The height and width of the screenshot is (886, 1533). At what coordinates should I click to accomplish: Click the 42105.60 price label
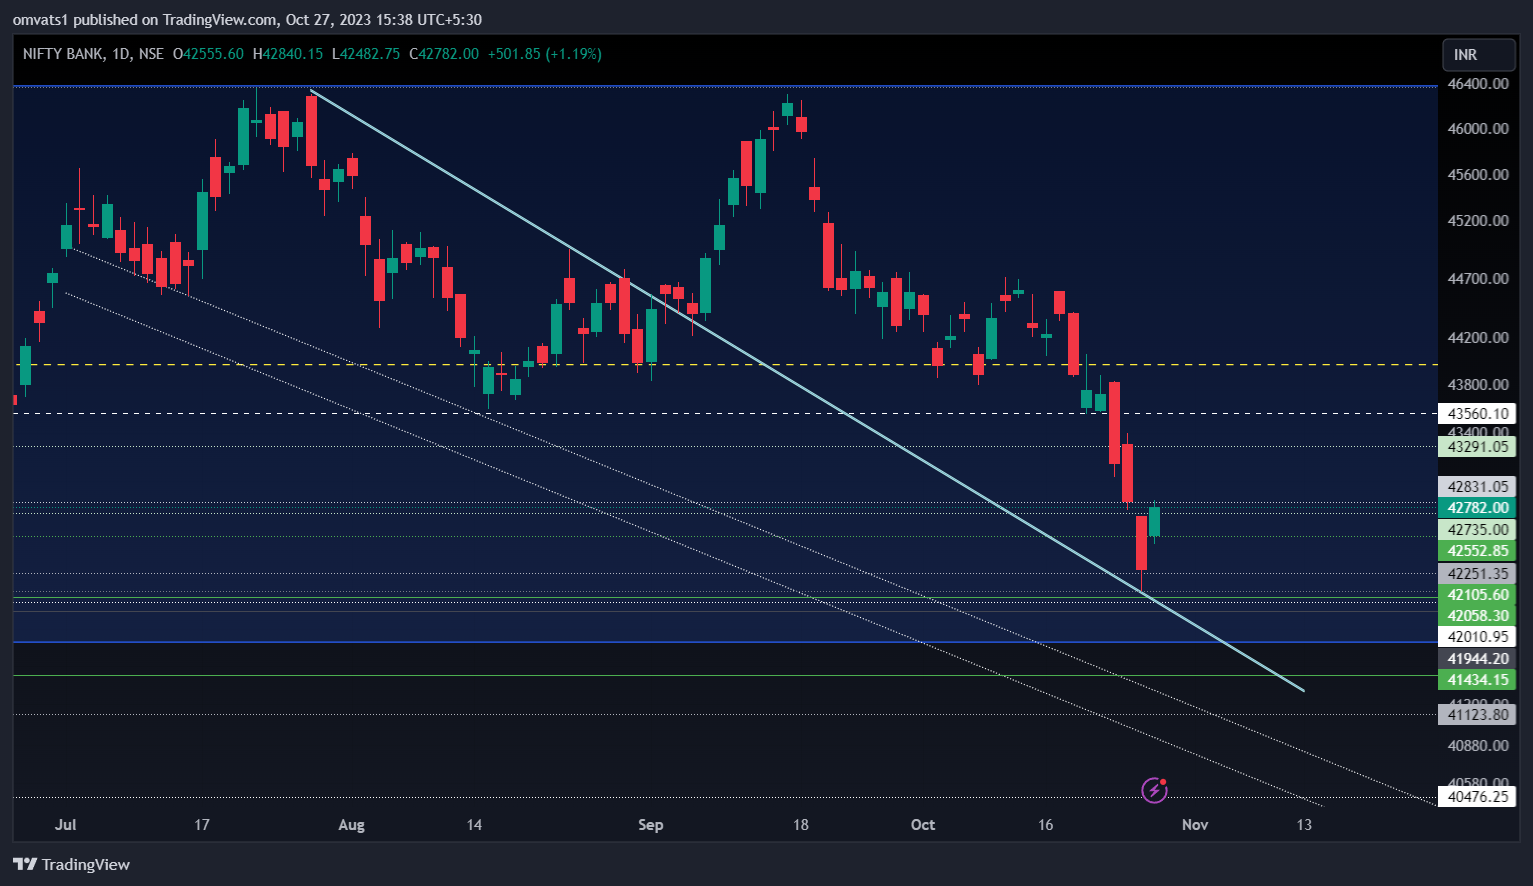[x=1477, y=595]
